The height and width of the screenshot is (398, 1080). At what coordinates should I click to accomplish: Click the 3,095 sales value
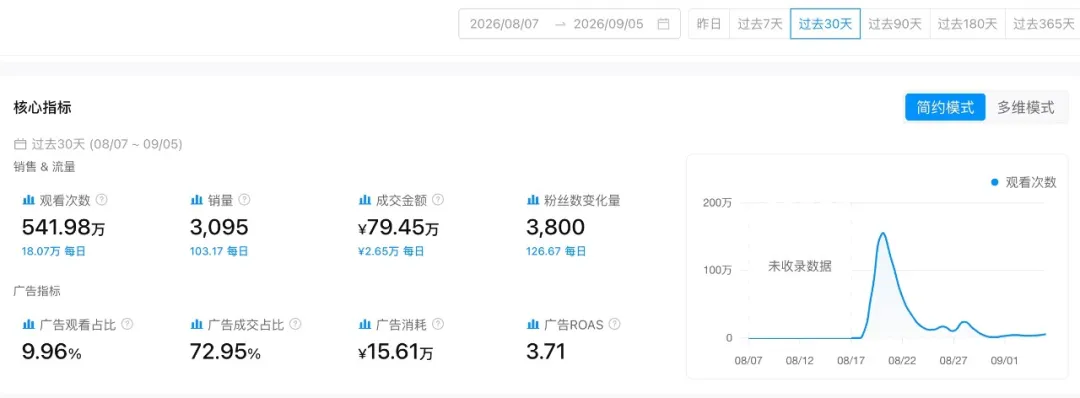pos(219,227)
